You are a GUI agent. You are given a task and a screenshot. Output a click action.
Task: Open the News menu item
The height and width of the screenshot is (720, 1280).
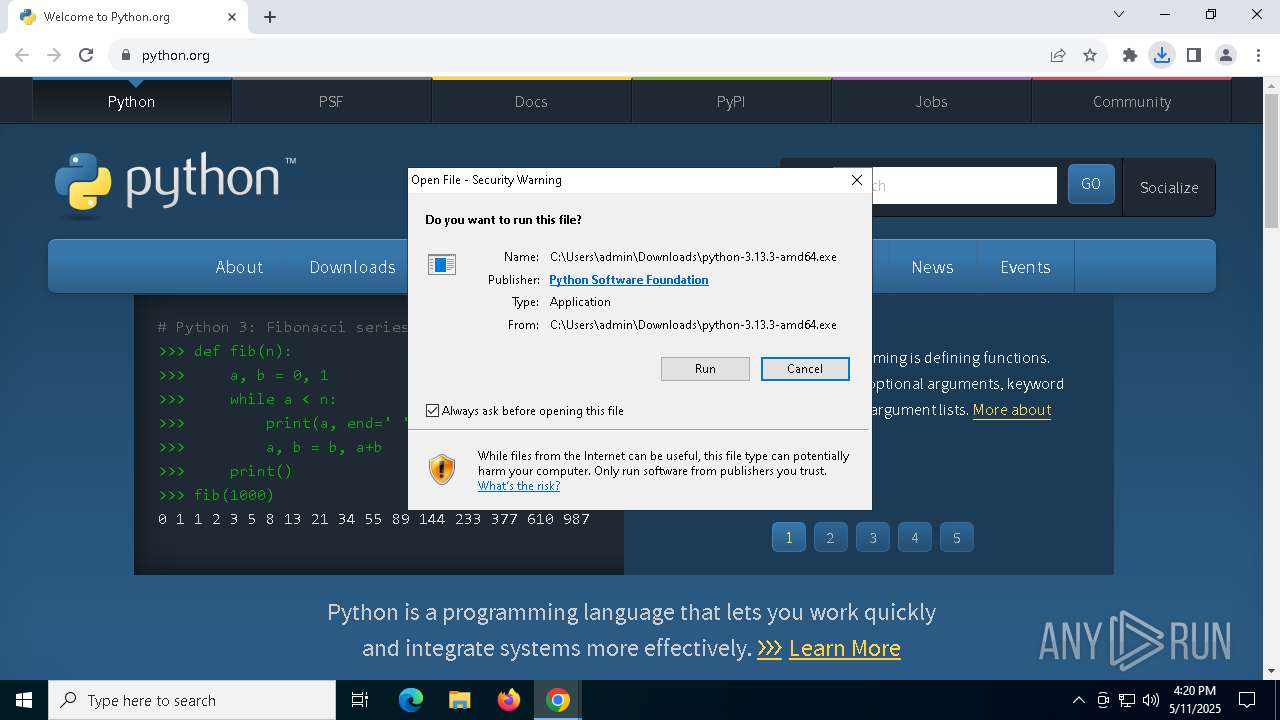point(932,267)
